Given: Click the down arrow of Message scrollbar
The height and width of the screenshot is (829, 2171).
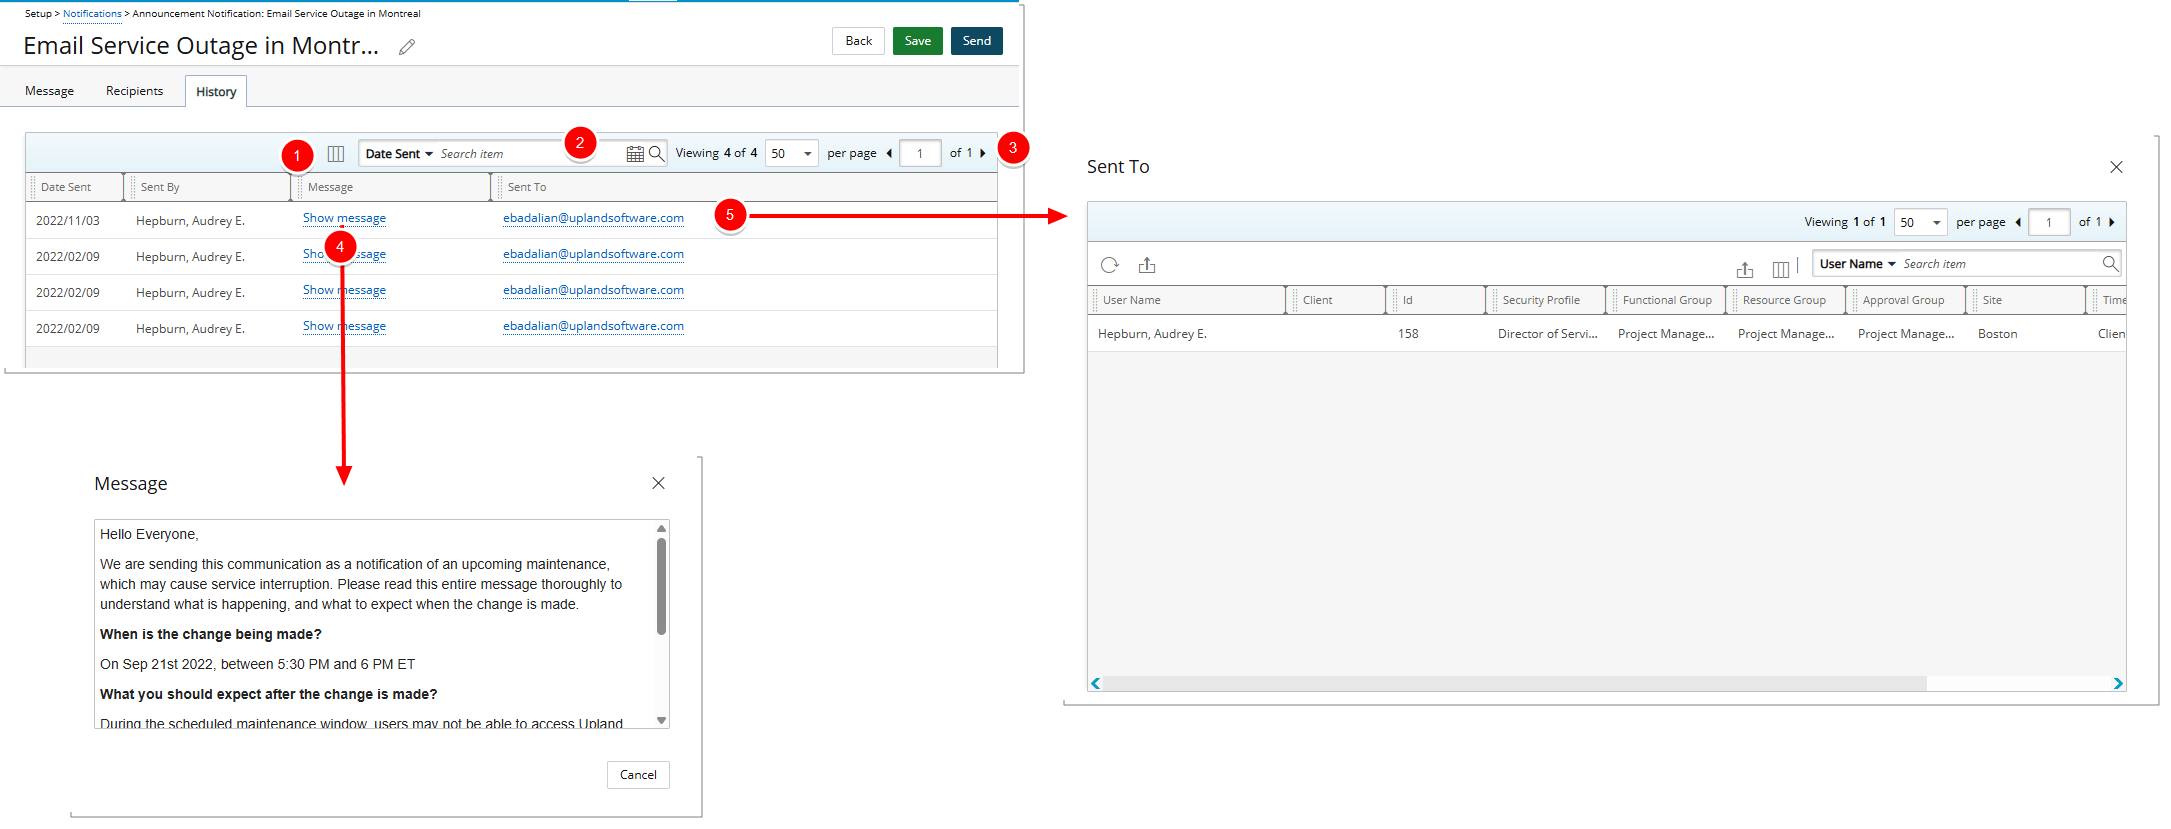Looking at the screenshot, I should tap(661, 720).
